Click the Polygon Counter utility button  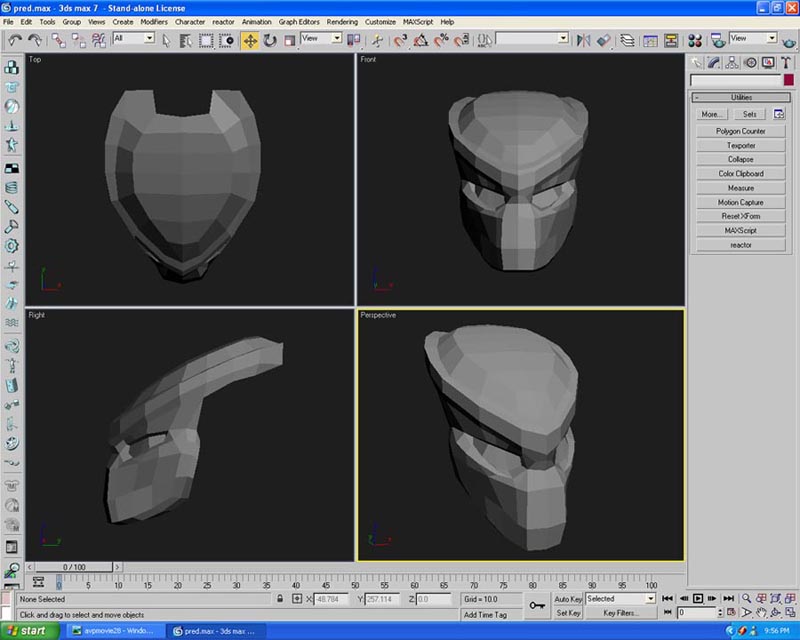click(x=740, y=131)
